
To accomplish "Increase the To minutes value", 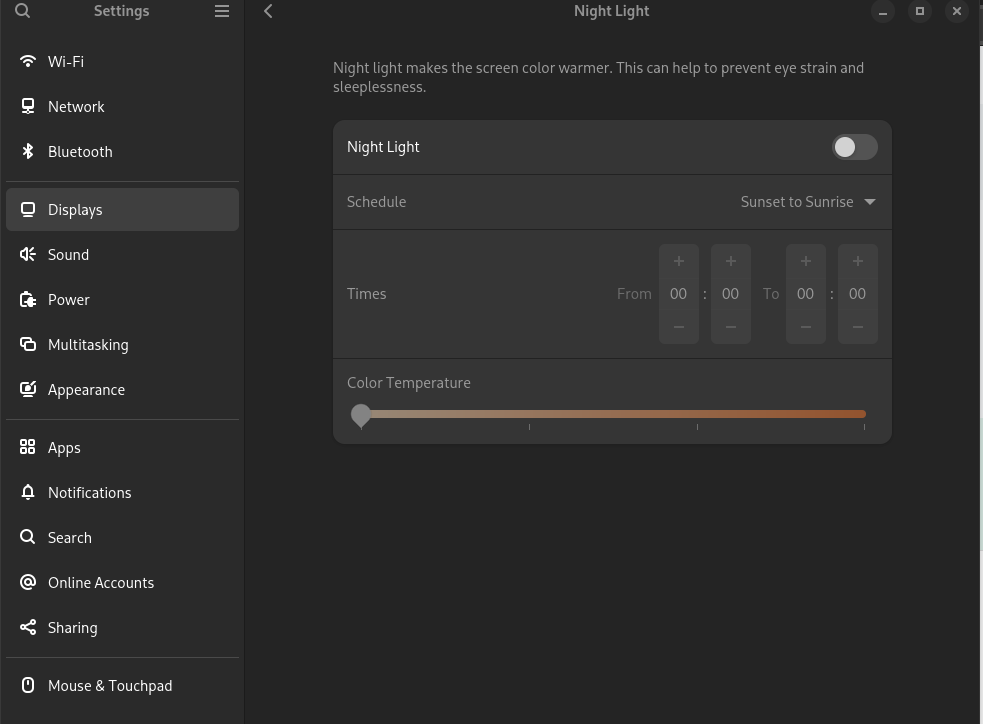I will [x=858, y=261].
